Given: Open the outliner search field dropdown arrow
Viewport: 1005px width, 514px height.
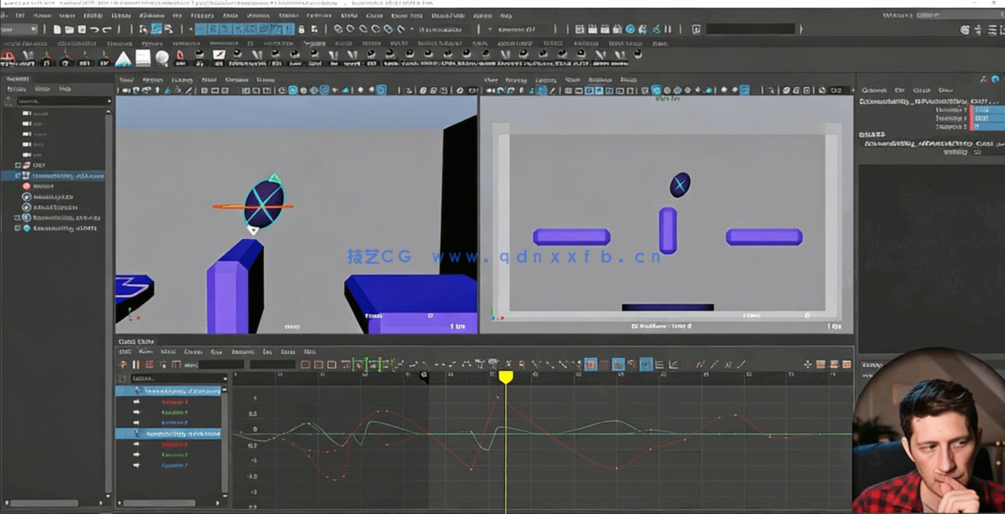Looking at the screenshot, I should tap(108, 101).
